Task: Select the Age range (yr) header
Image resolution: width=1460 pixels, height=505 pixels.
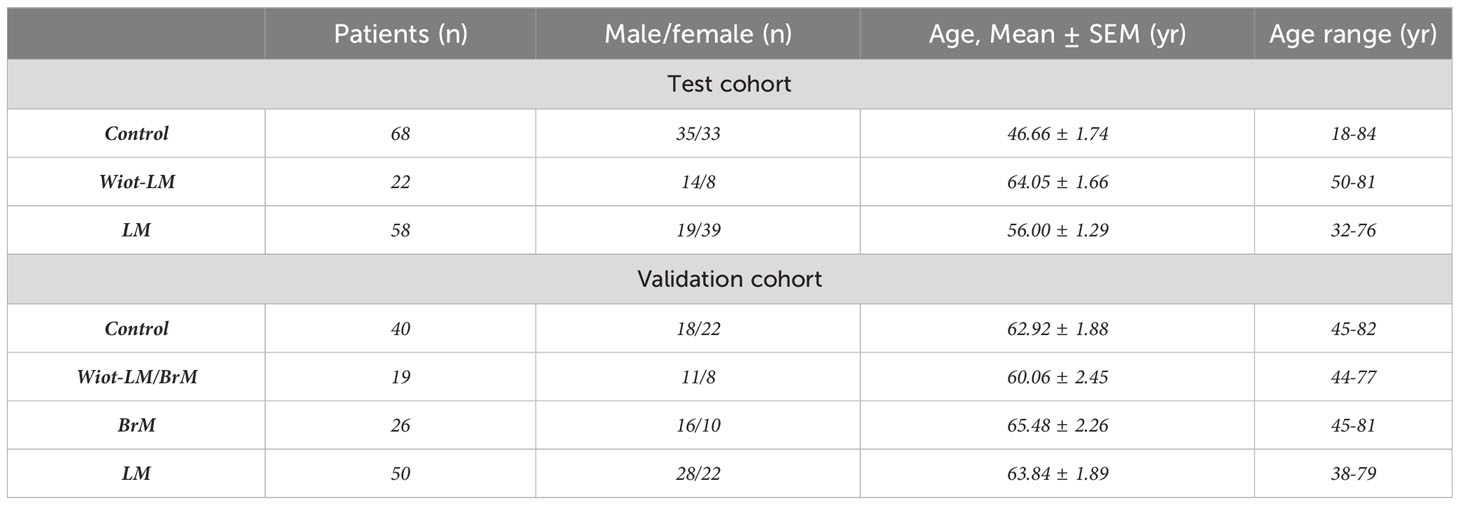Action: pyautogui.click(x=1353, y=34)
